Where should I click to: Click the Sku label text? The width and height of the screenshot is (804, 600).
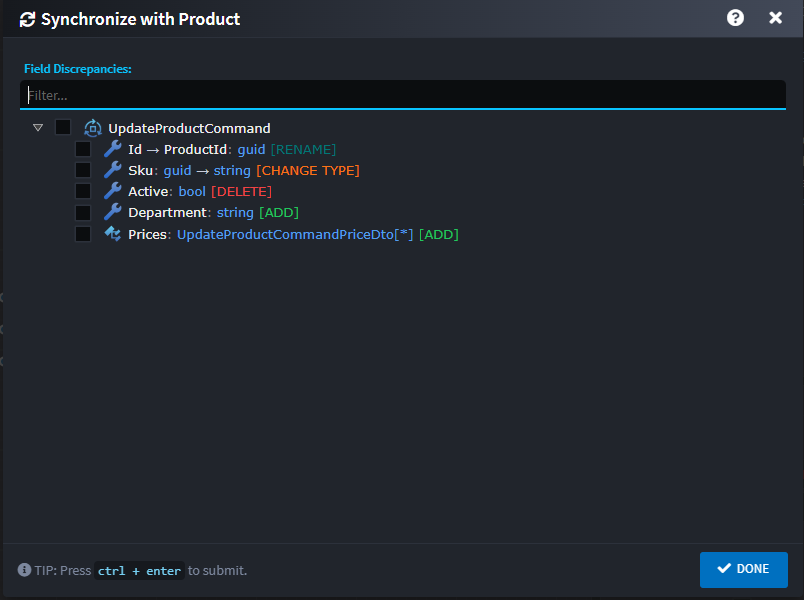pos(140,170)
